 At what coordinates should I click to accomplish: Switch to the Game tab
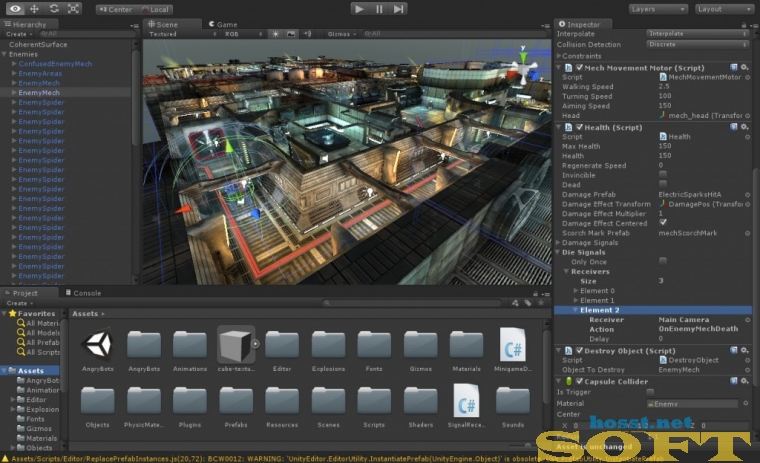point(223,24)
